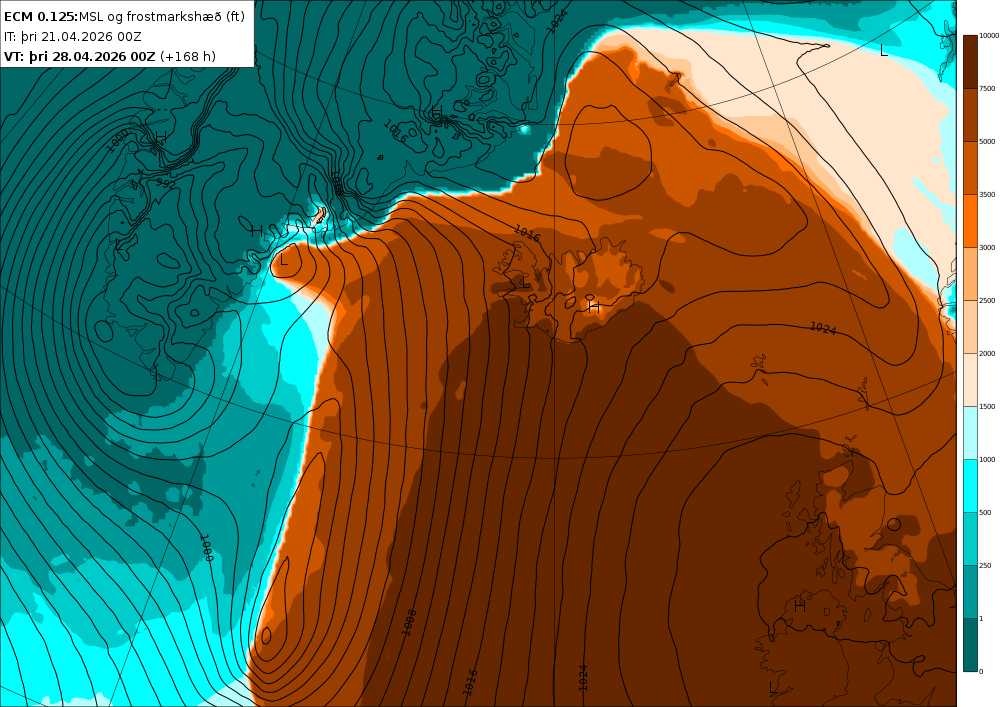This screenshot has height=707, width=1000.
Task: Select the 250–500 ft turquoise legend swatch
Action: tap(969, 538)
